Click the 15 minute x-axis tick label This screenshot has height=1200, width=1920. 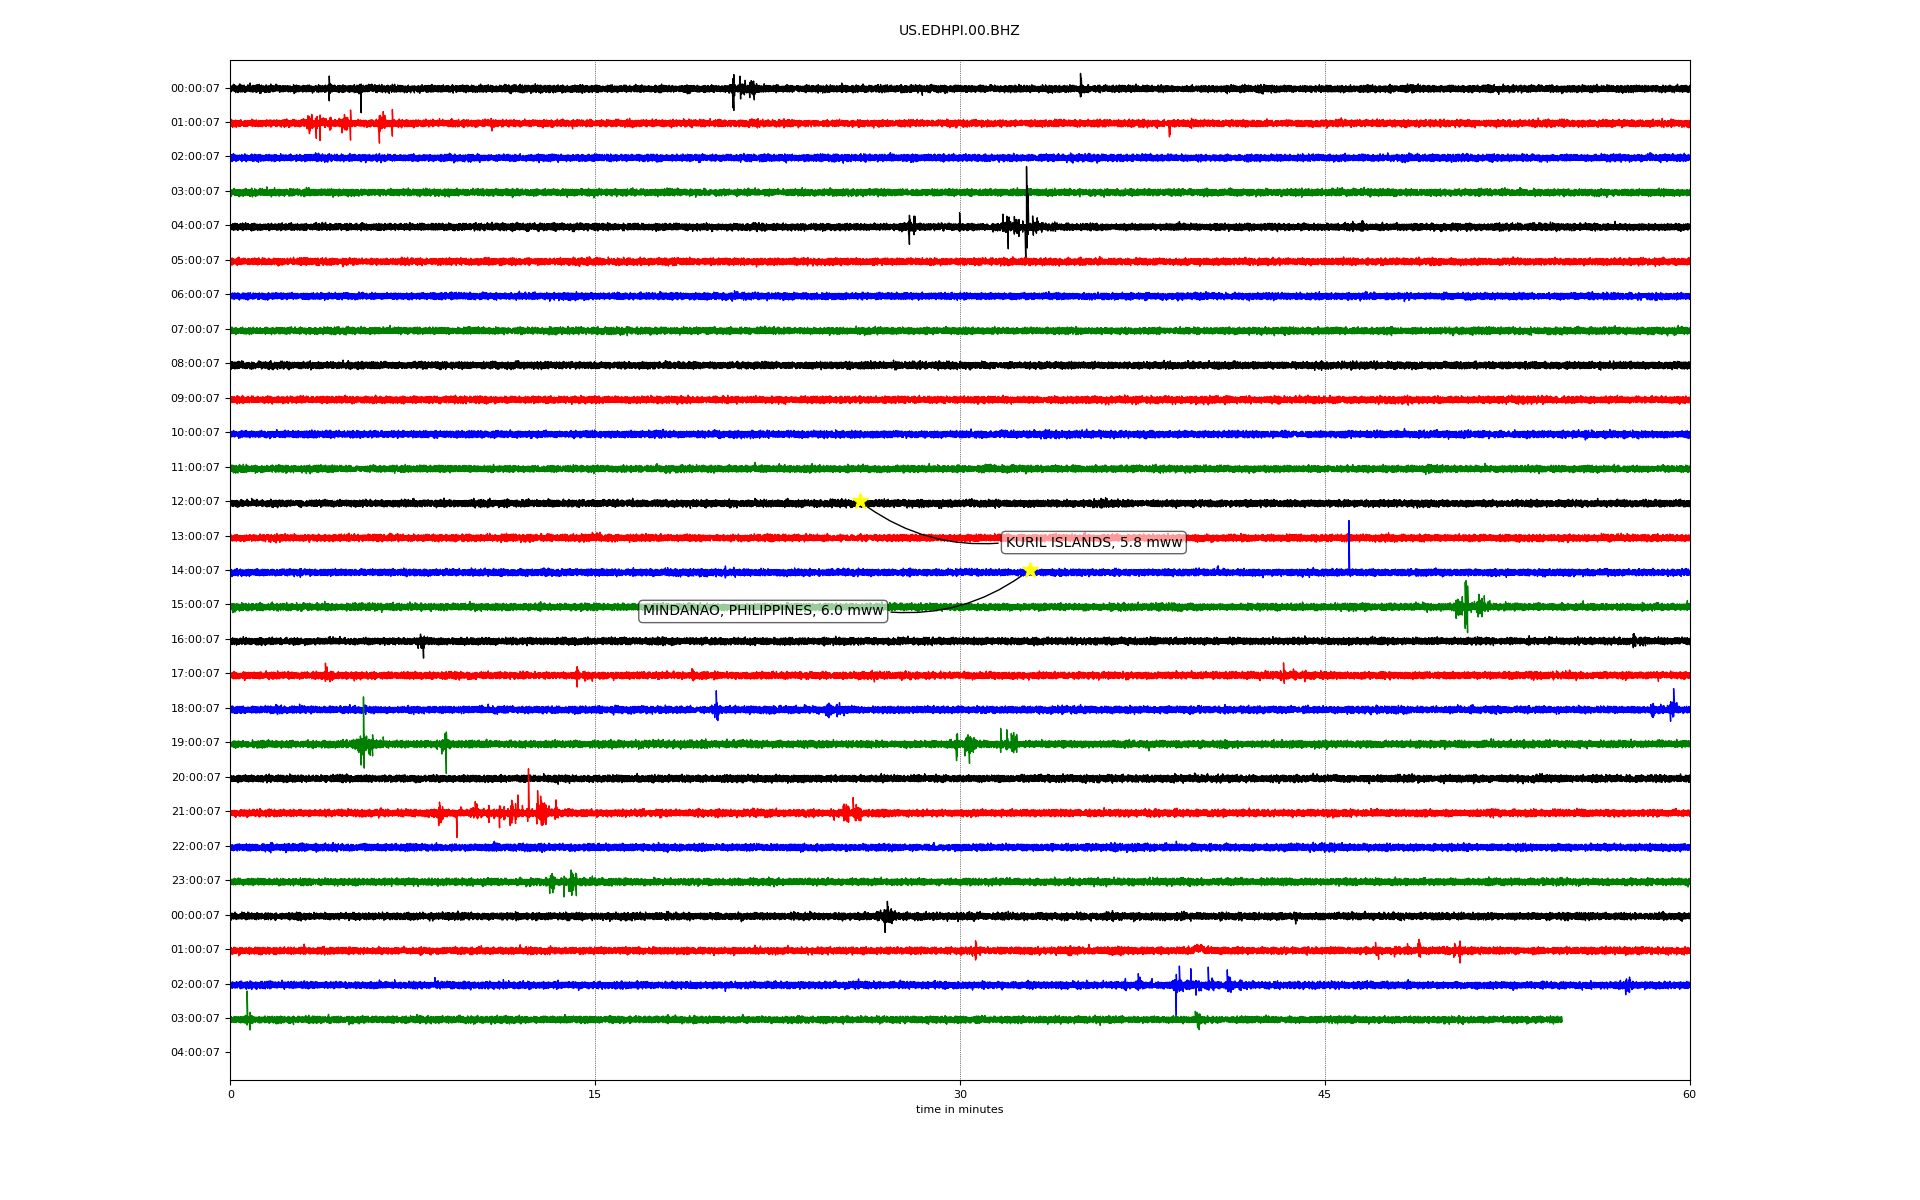(x=595, y=1094)
